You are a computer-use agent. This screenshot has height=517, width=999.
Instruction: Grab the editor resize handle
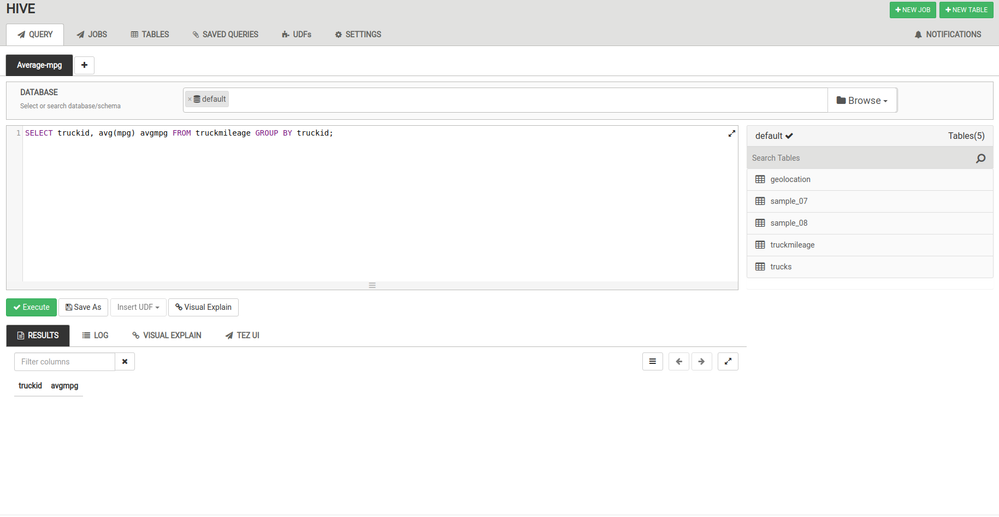pos(372,285)
